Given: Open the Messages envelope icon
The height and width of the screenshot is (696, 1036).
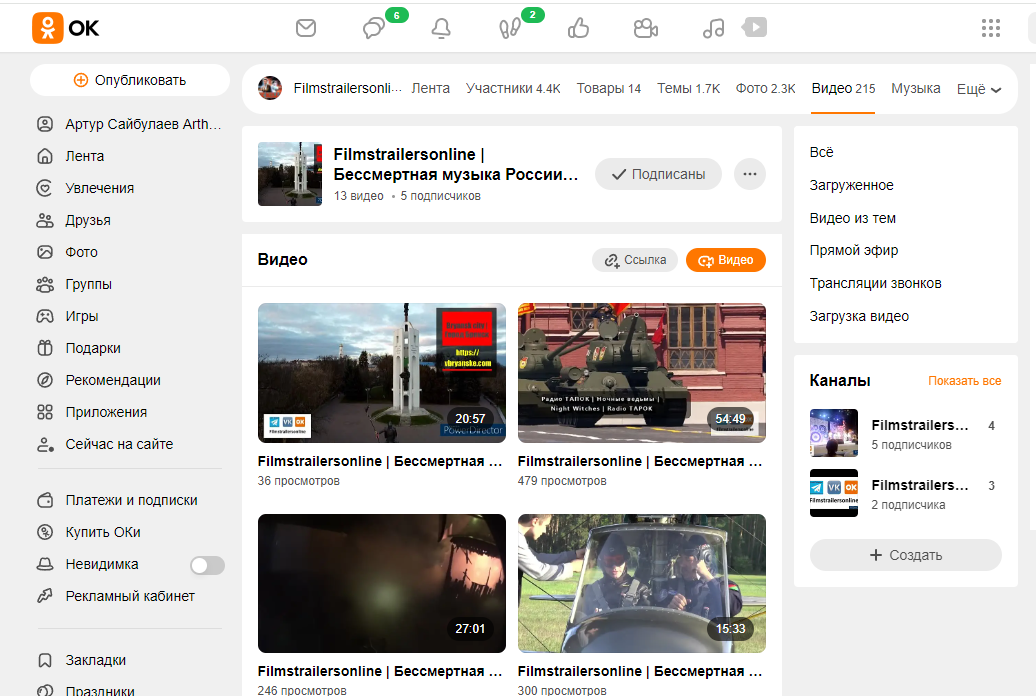Looking at the screenshot, I should [x=306, y=28].
